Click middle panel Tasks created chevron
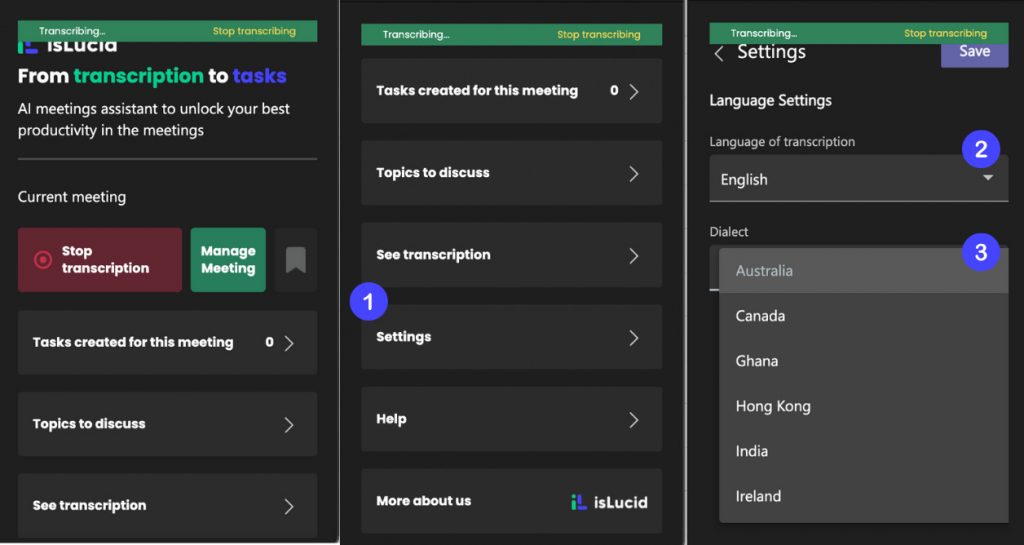 633,91
